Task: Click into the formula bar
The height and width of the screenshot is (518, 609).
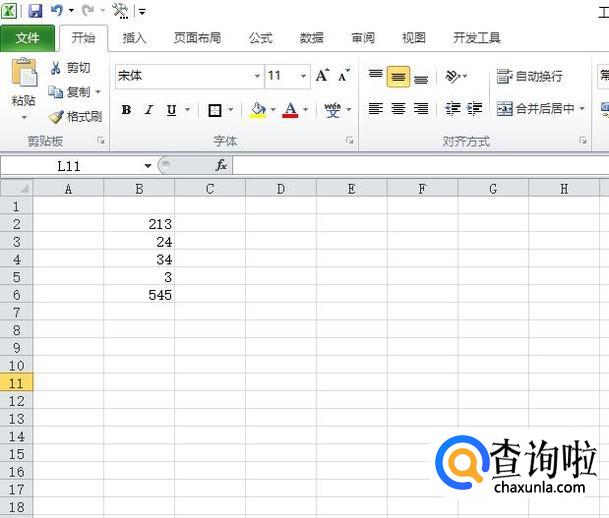Action: 421,166
